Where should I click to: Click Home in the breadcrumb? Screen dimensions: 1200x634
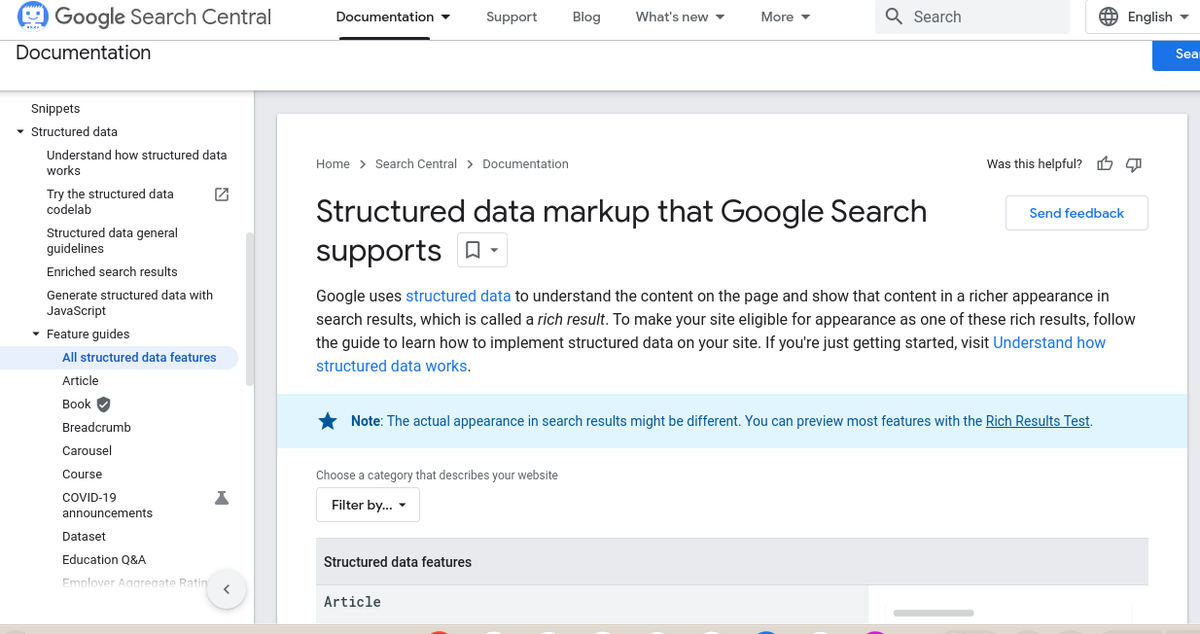[333, 164]
